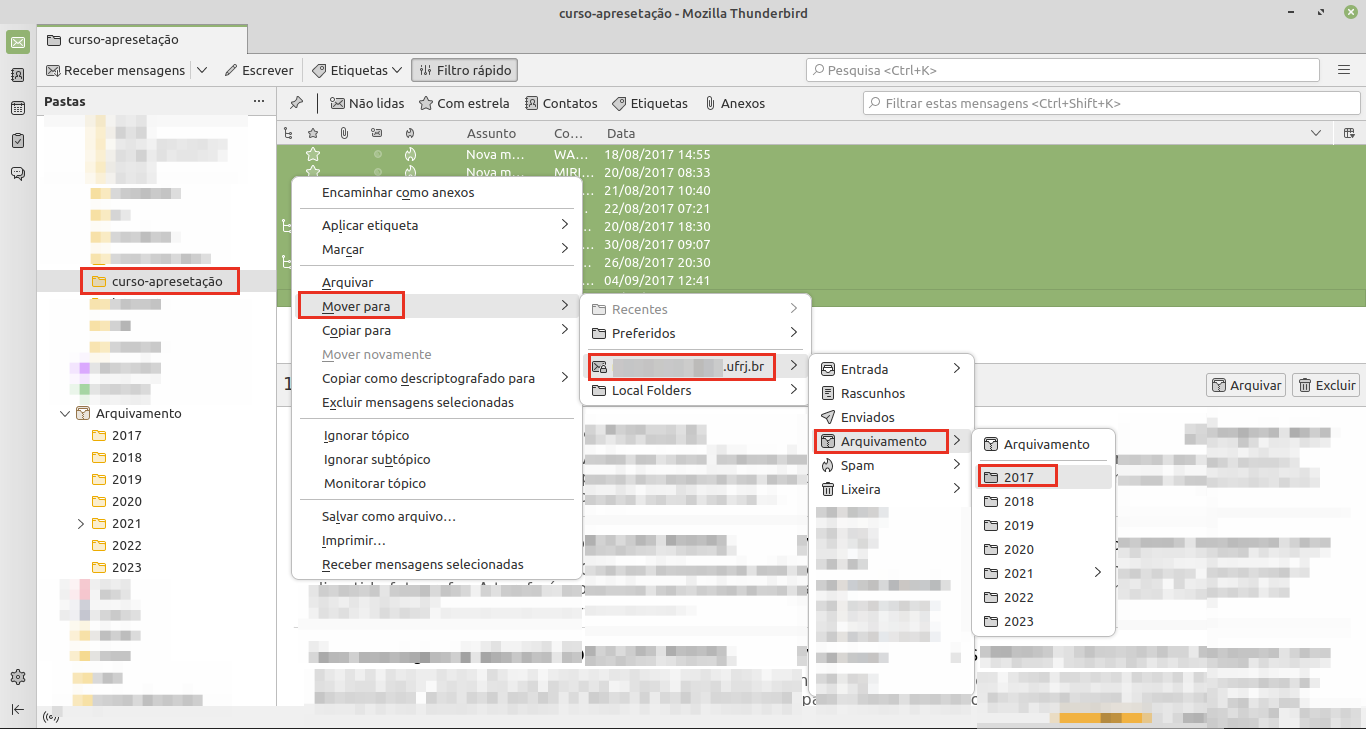1366x729 pixels.
Task: Choose Imprimir in the context menu
Action: pyautogui.click(x=436, y=540)
